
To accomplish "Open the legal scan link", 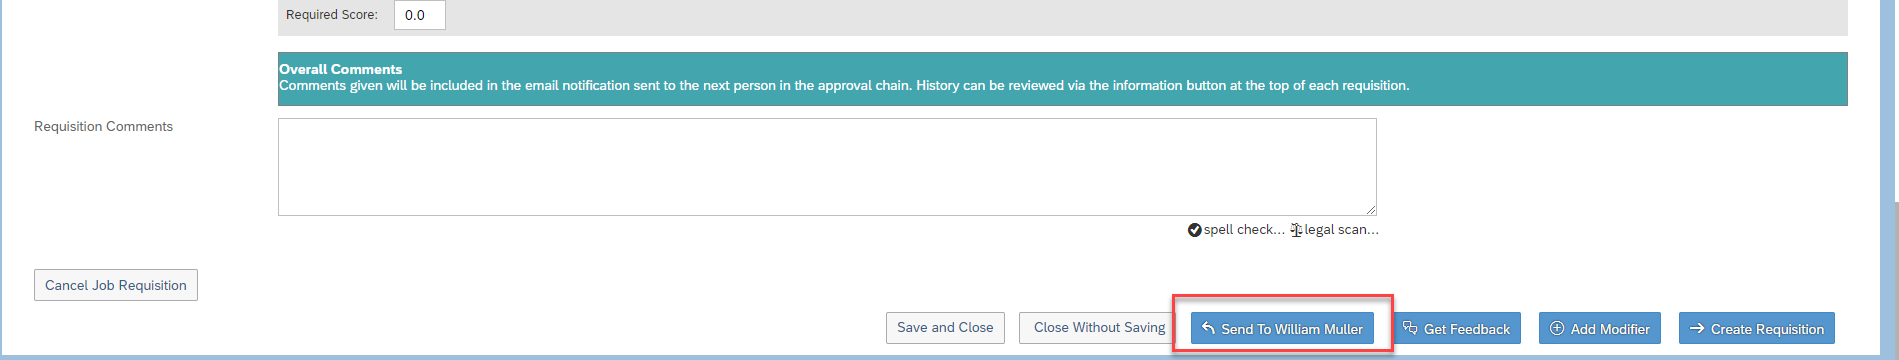I will (1341, 230).
